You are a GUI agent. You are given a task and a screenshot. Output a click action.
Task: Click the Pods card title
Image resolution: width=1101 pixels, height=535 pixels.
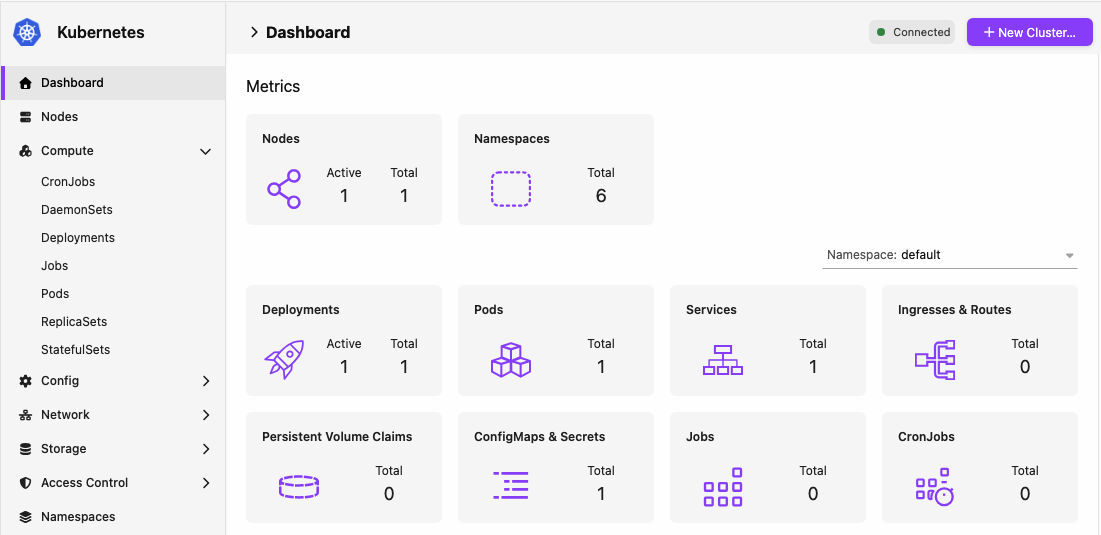(x=489, y=310)
